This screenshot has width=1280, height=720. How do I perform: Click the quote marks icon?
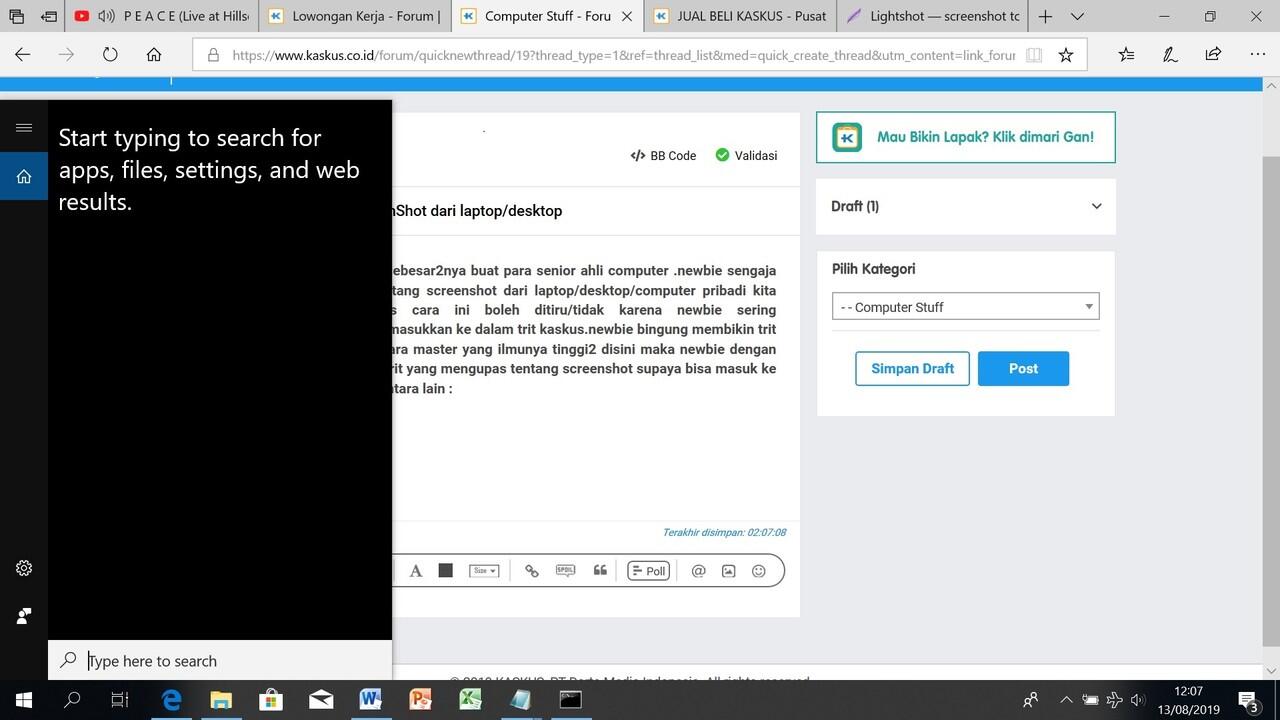click(x=600, y=570)
